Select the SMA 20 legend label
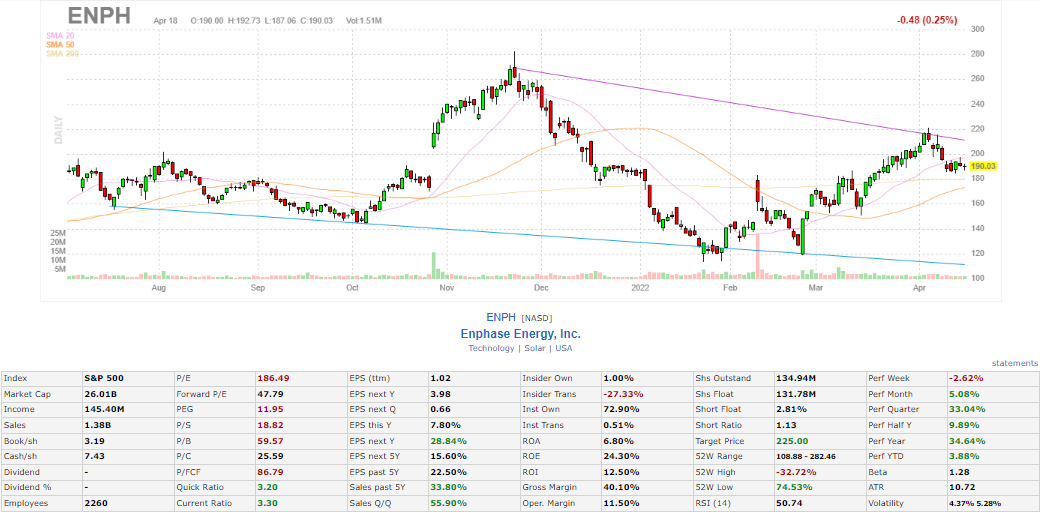 (60, 35)
